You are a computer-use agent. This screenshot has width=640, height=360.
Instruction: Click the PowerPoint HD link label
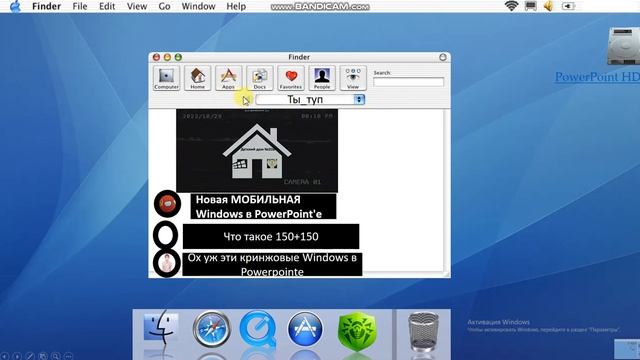pos(597,77)
